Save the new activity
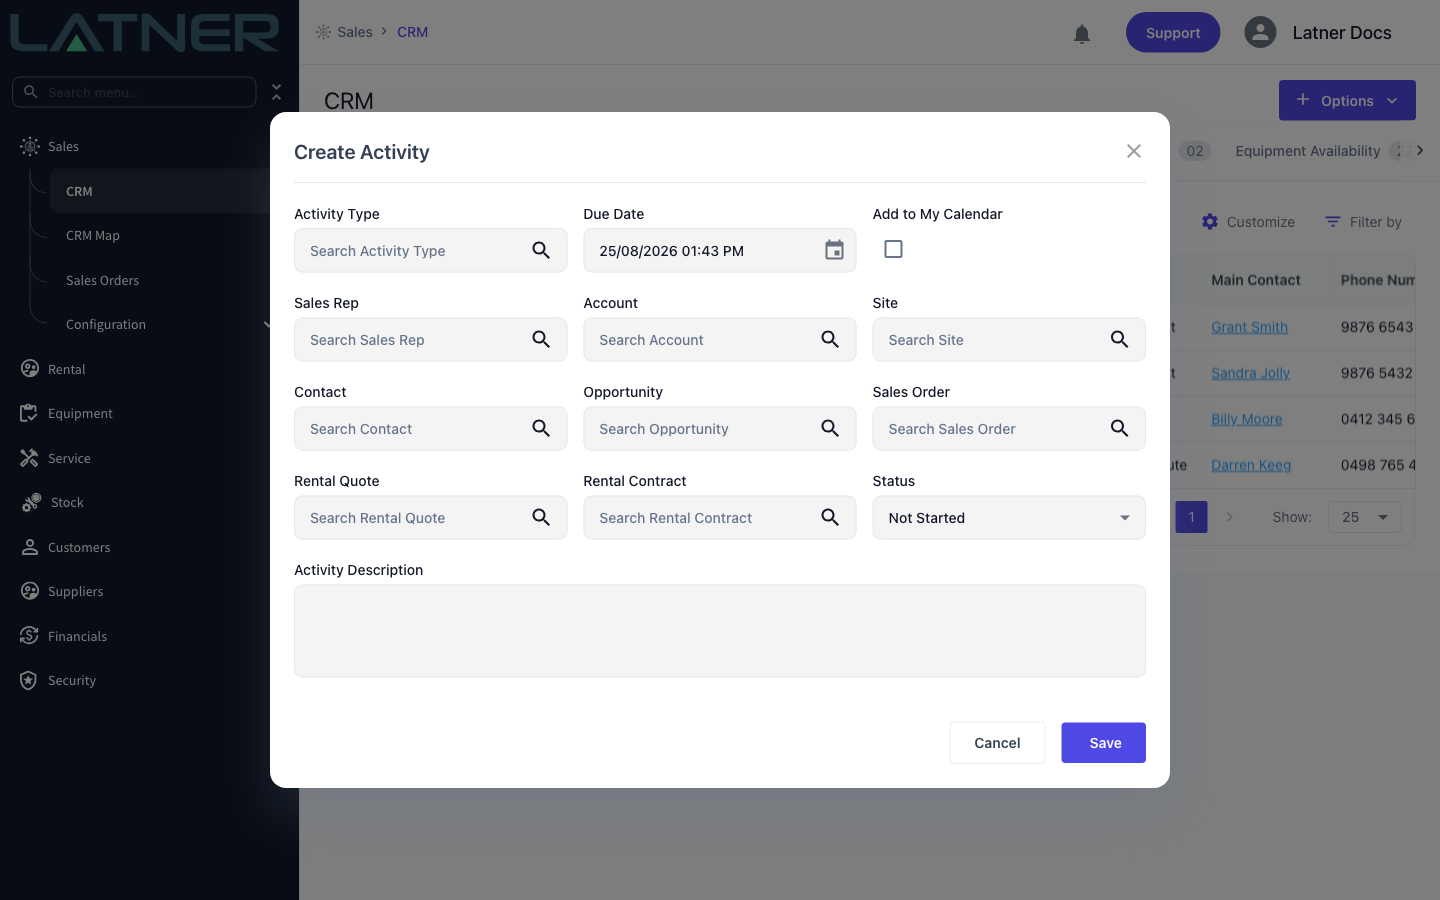The width and height of the screenshot is (1440, 900). (x=1103, y=743)
